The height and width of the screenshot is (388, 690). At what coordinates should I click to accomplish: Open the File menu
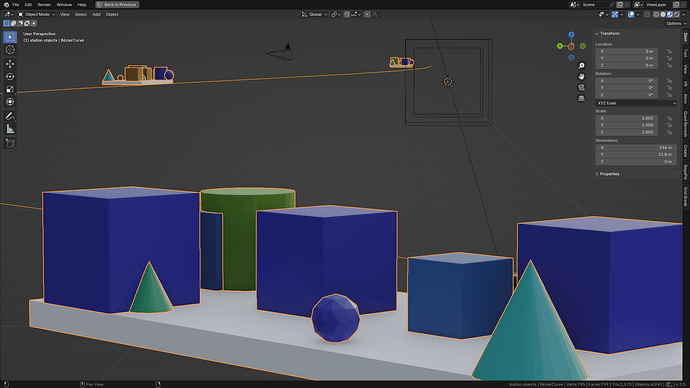(15, 5)
